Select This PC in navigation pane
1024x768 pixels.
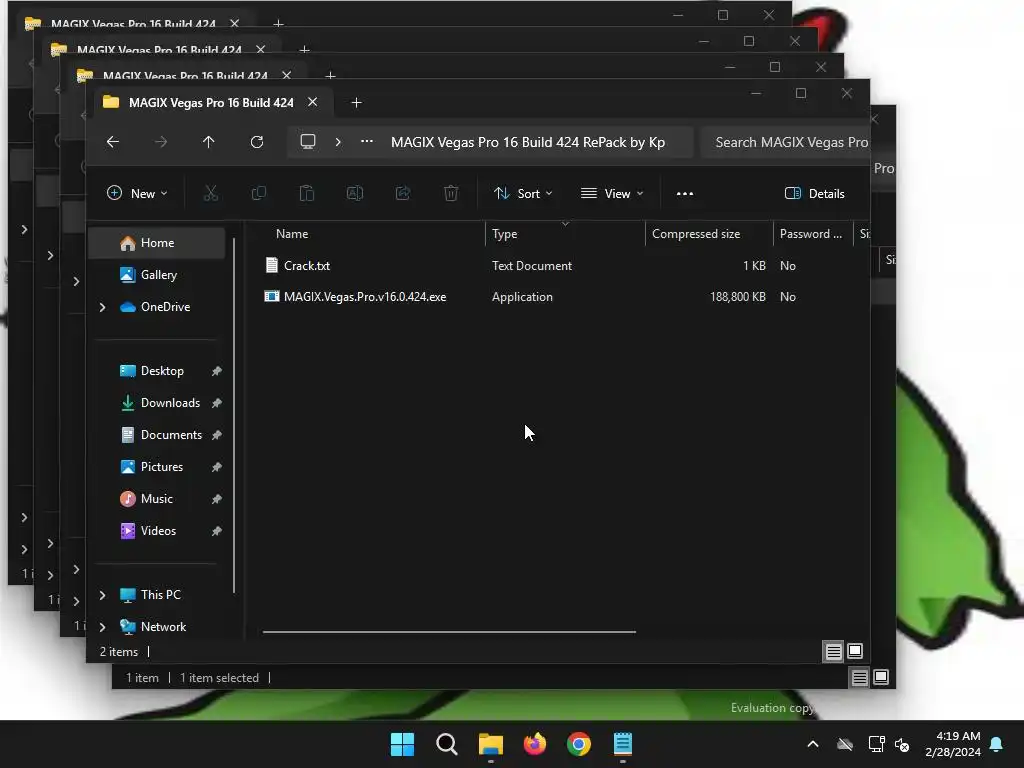coord(161,595)
